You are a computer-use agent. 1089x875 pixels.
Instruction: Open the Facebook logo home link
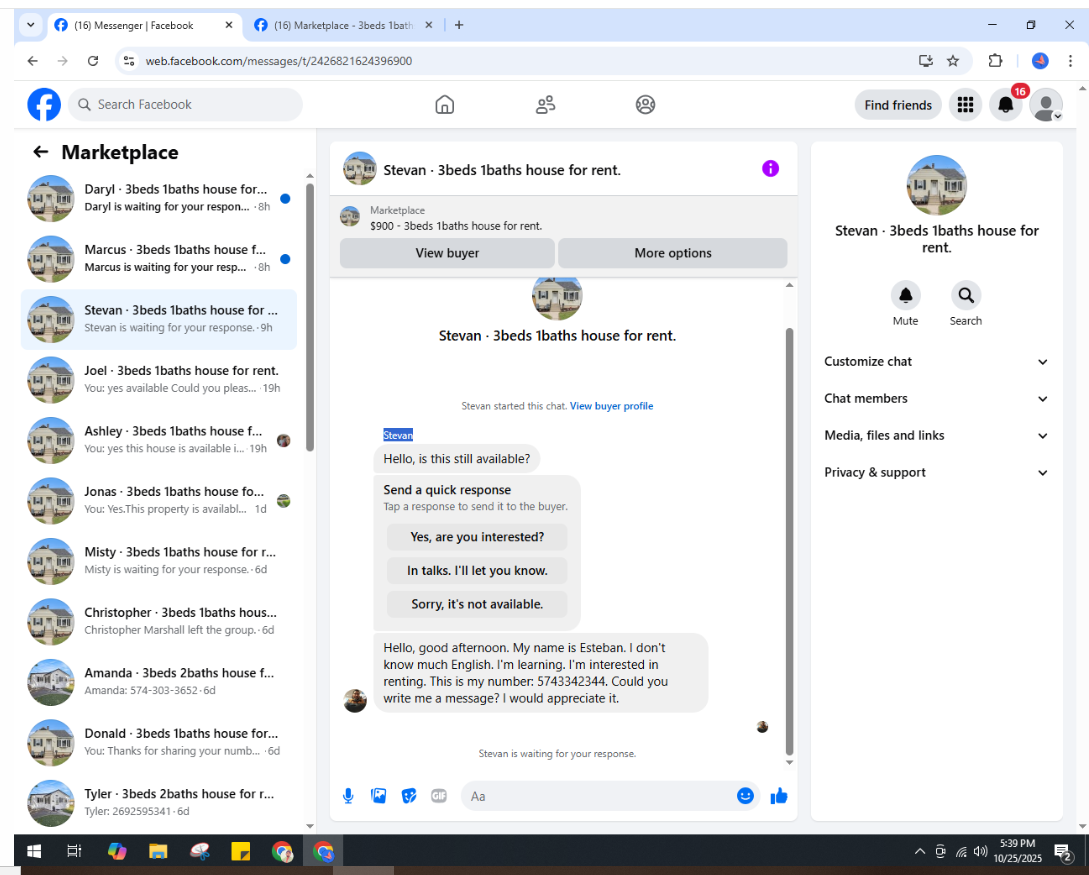click(44, 105)
